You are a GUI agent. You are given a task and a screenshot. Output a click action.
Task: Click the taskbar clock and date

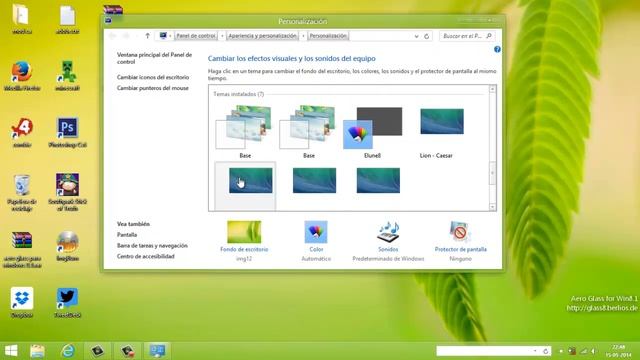(x=619, y=351)
